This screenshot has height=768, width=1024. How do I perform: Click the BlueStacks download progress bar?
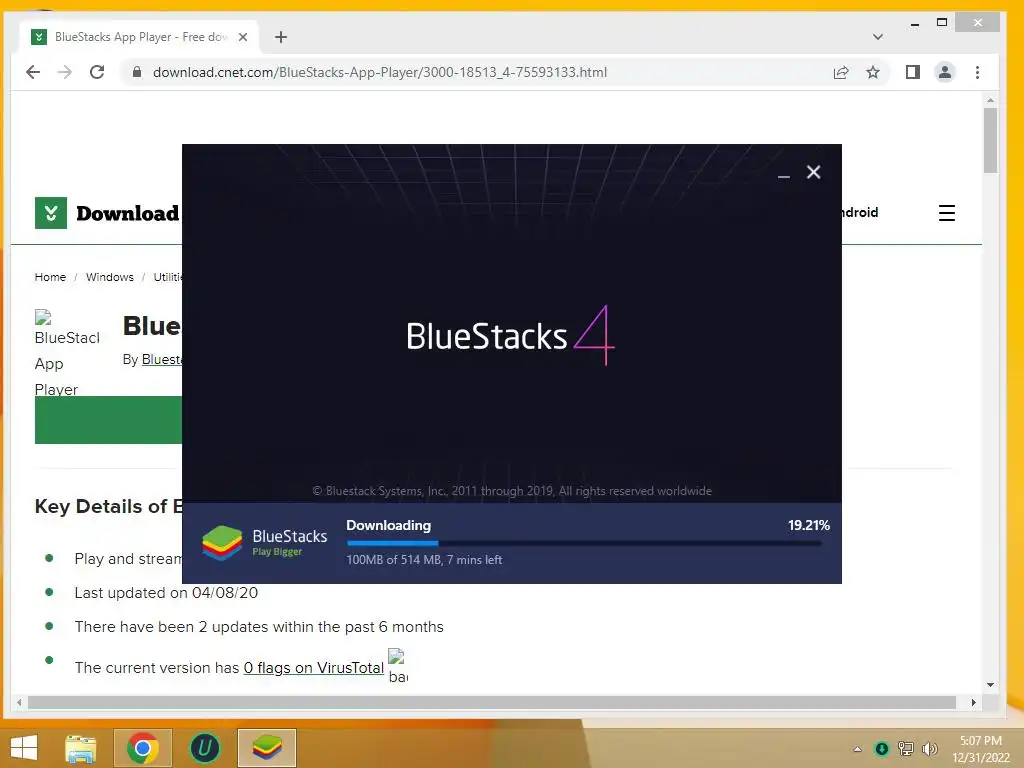(584, 543)
